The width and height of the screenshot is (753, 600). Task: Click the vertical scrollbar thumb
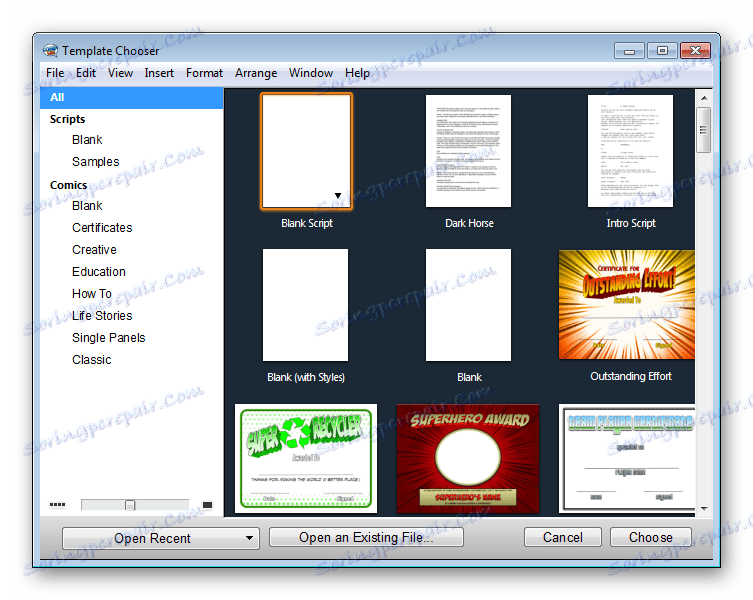tap(704, 130)
